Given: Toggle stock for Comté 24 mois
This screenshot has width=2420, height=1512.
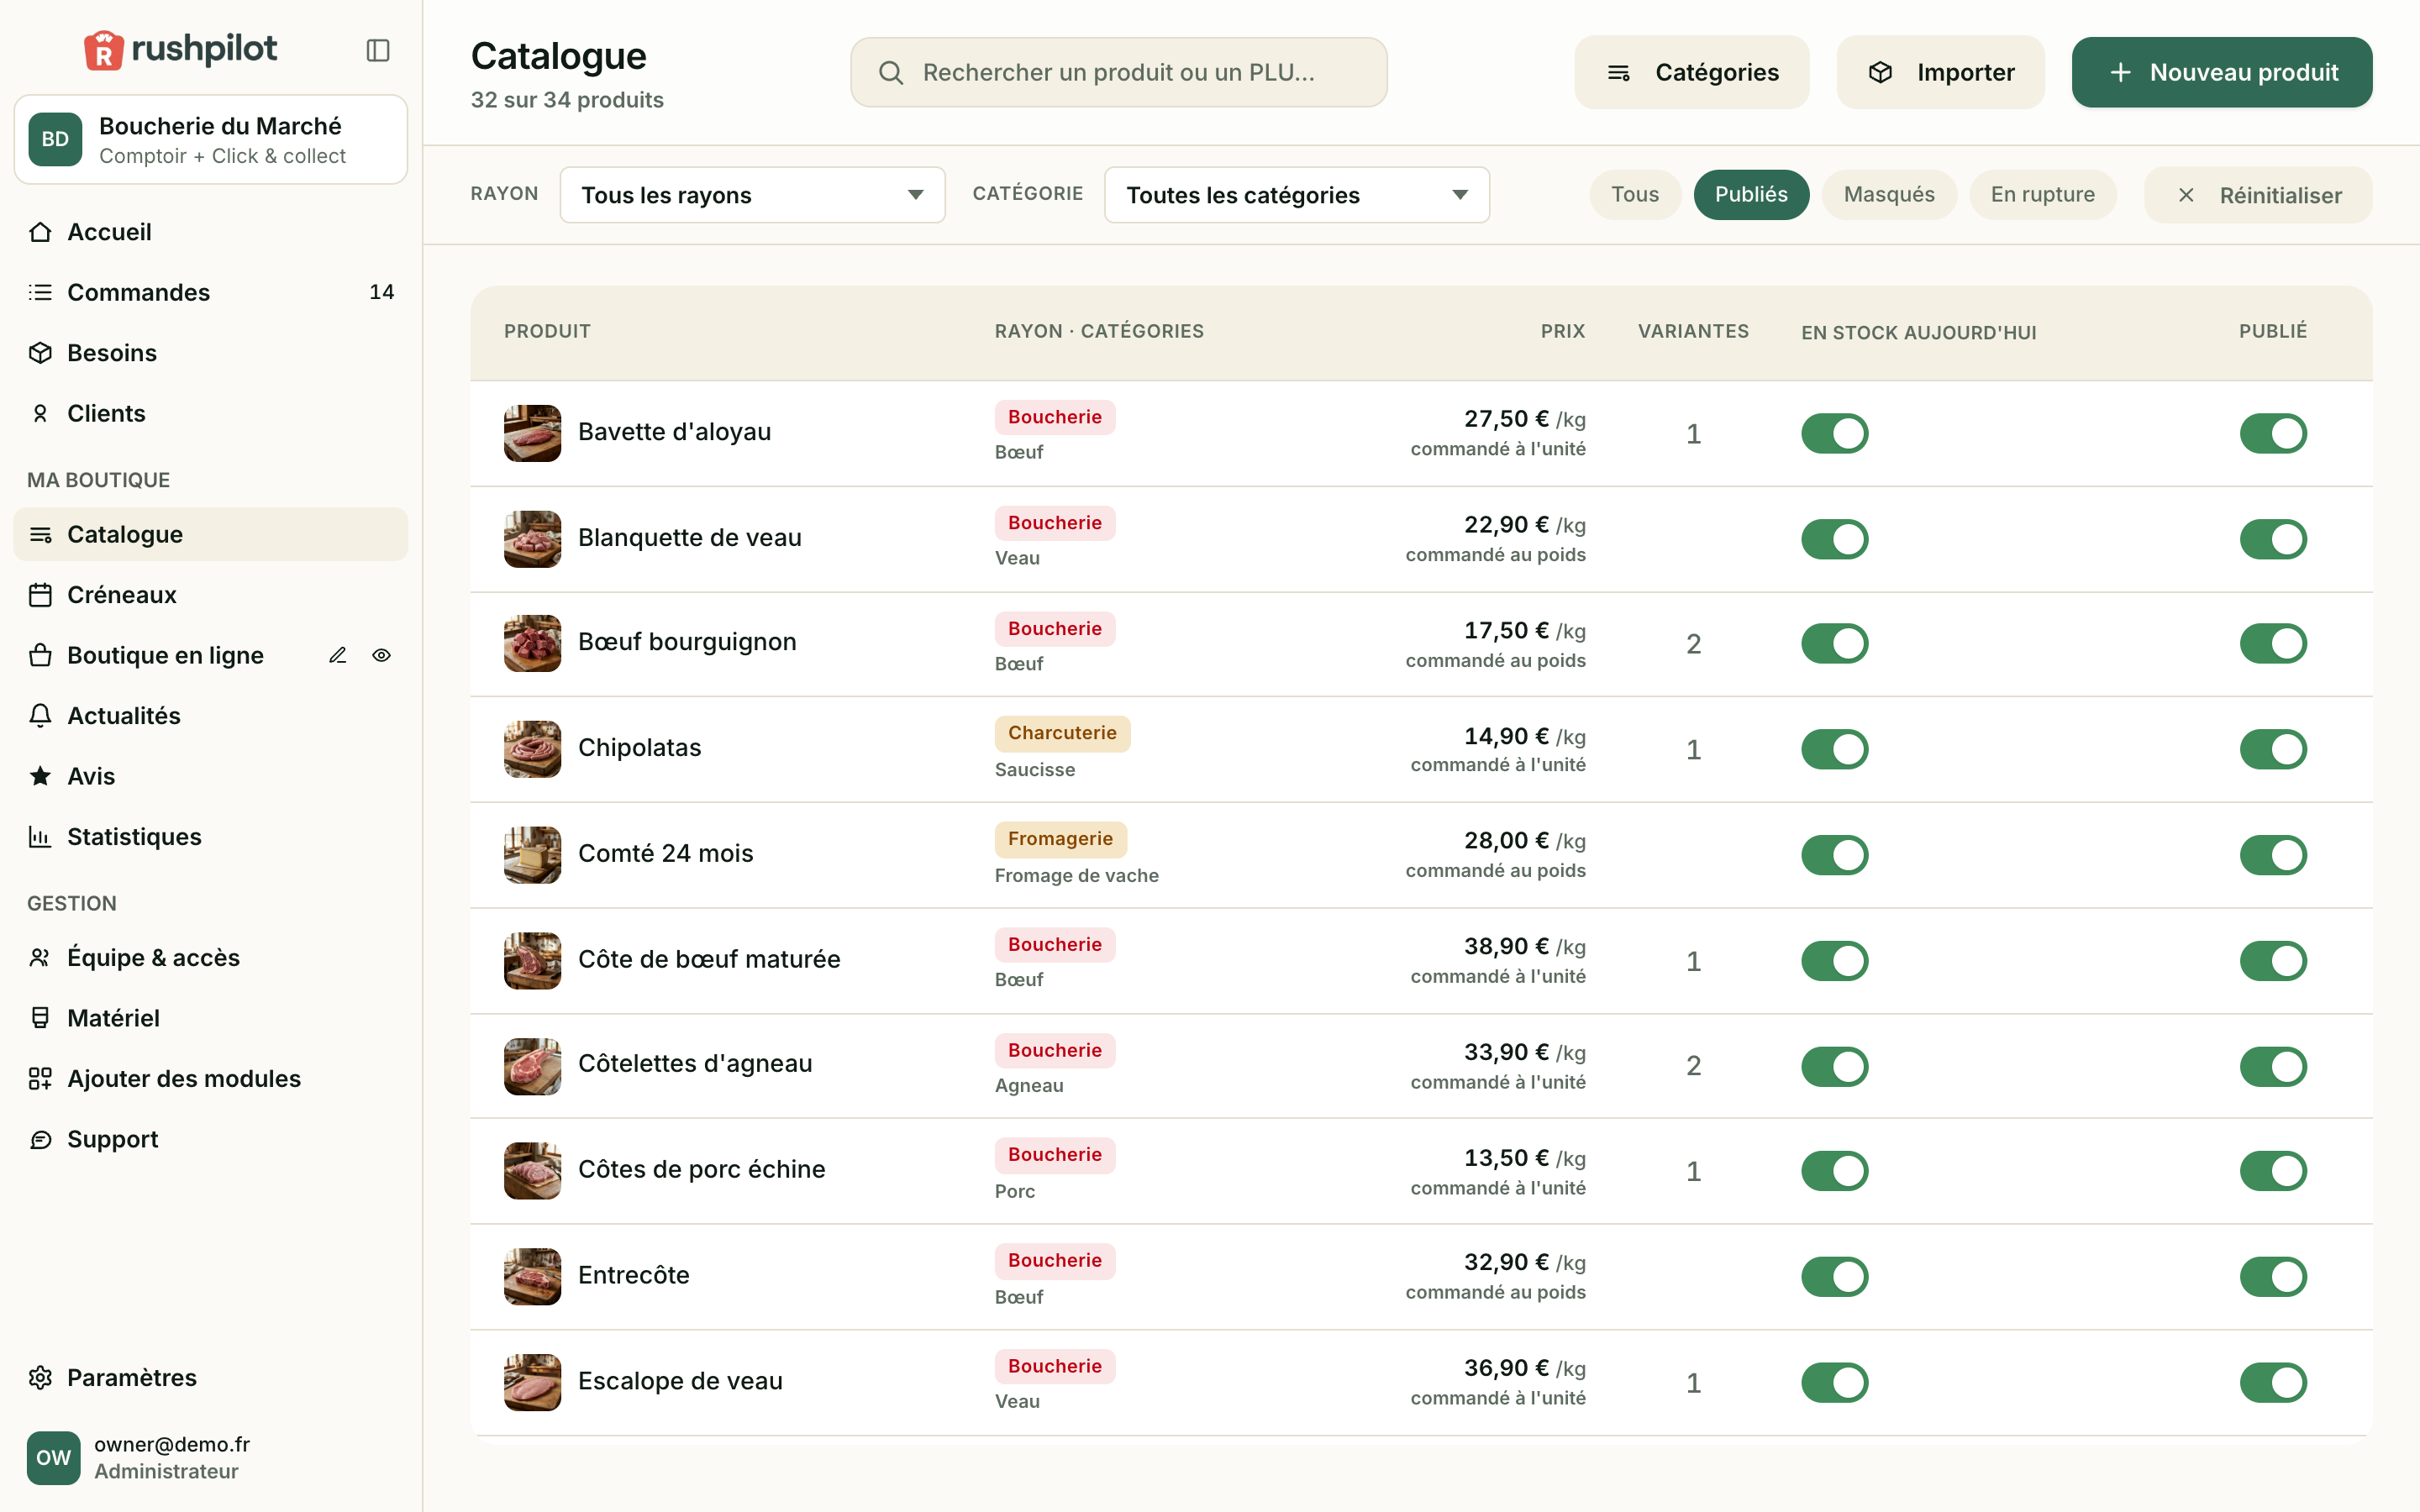Looking at the screenshot, I should [1834, 855].
